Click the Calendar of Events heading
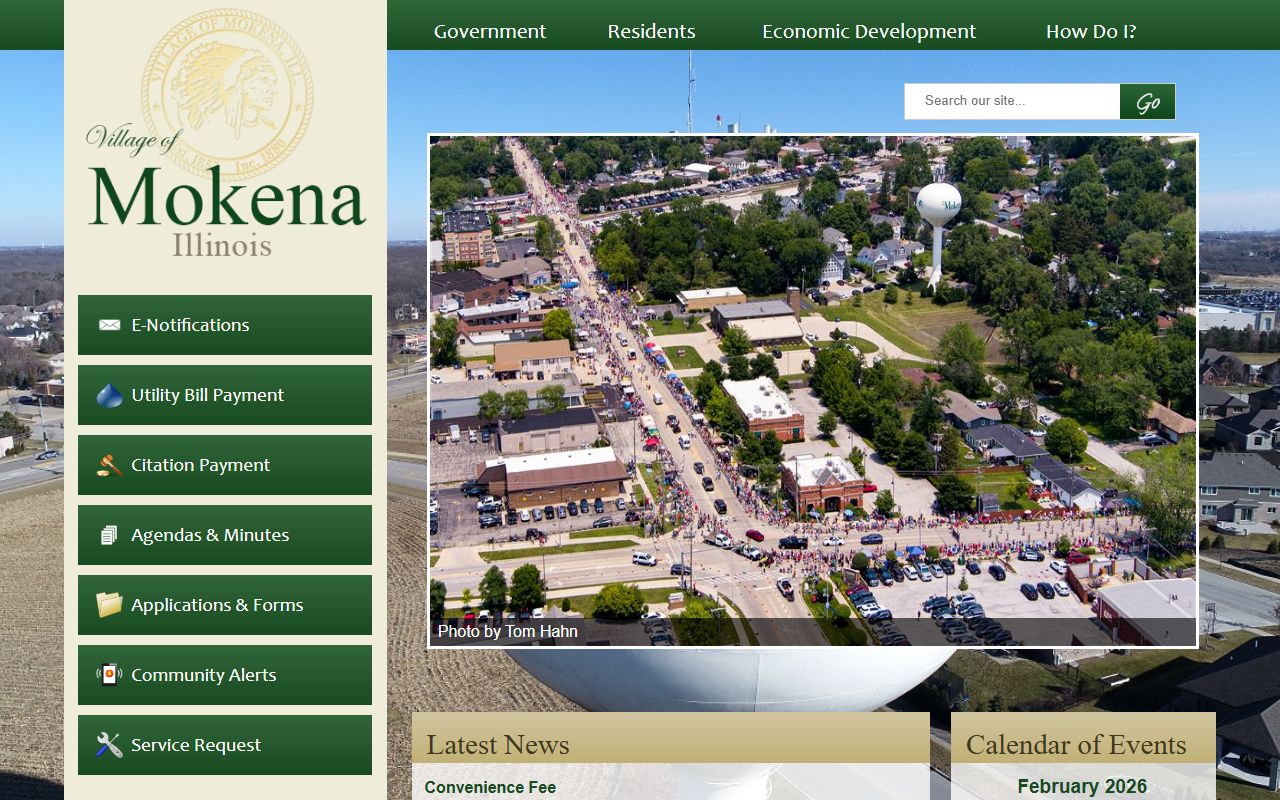The height and width of the screenshot is (800, 1280). pyautogui.click(x=1076, y=745)
